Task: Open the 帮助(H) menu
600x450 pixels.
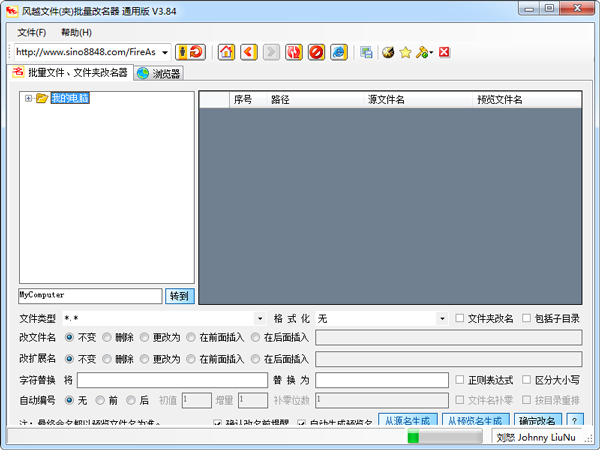Action: point(77,33)
